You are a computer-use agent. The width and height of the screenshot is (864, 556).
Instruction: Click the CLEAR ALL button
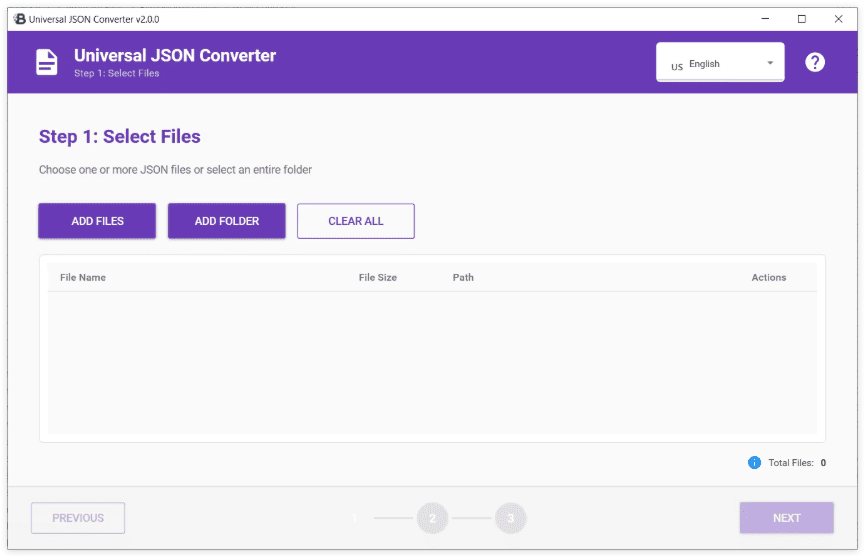355,221
